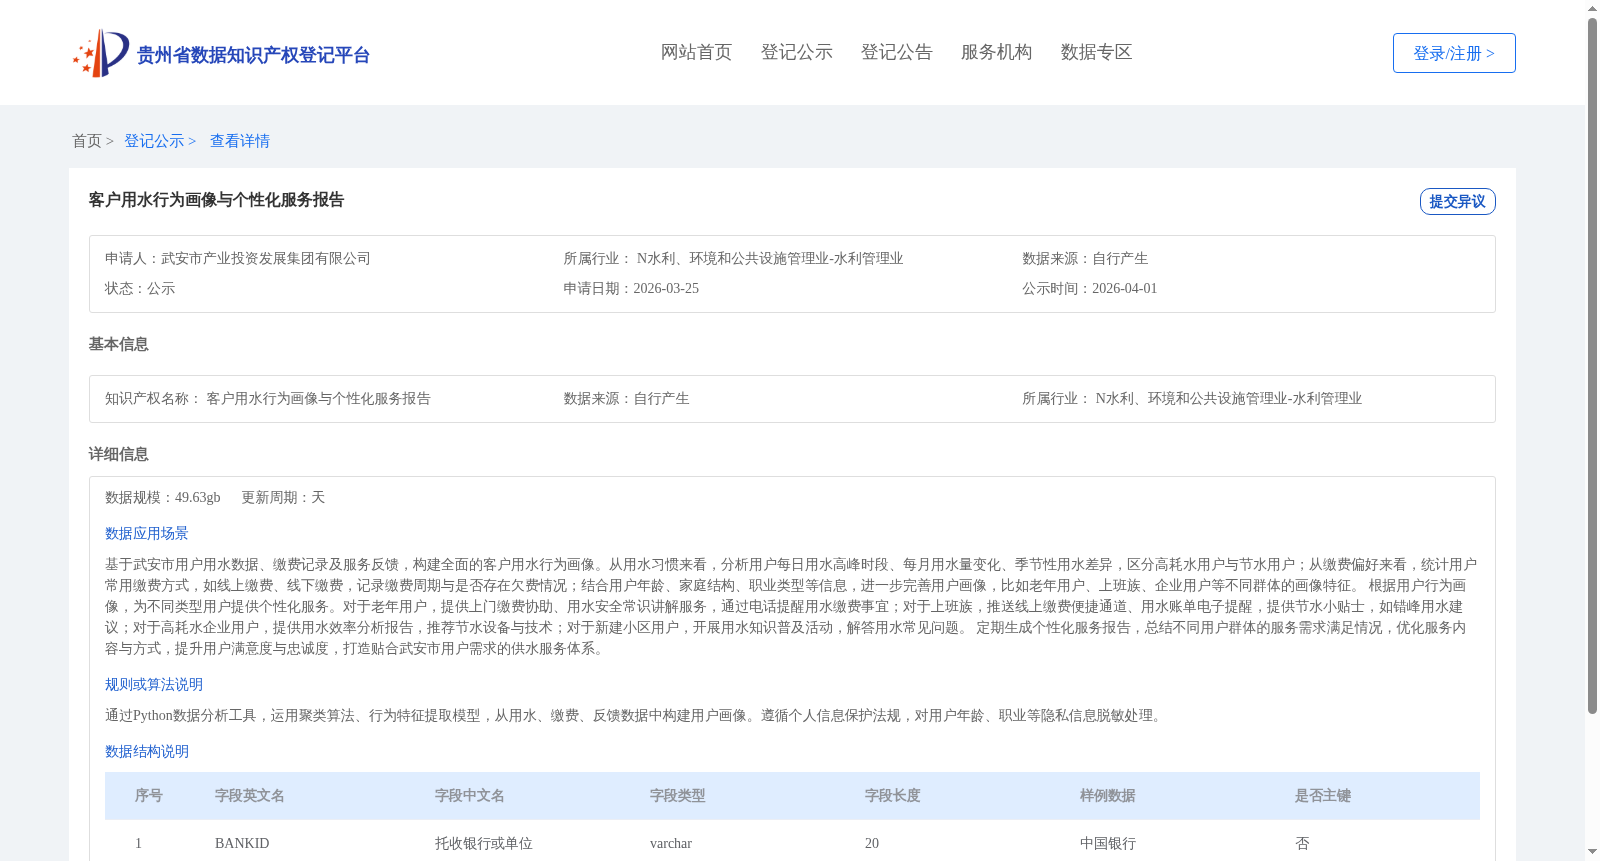Click applicant text 武安市产业投资发展集团有限公司
1600x861 pixels.
coord(266,258)
